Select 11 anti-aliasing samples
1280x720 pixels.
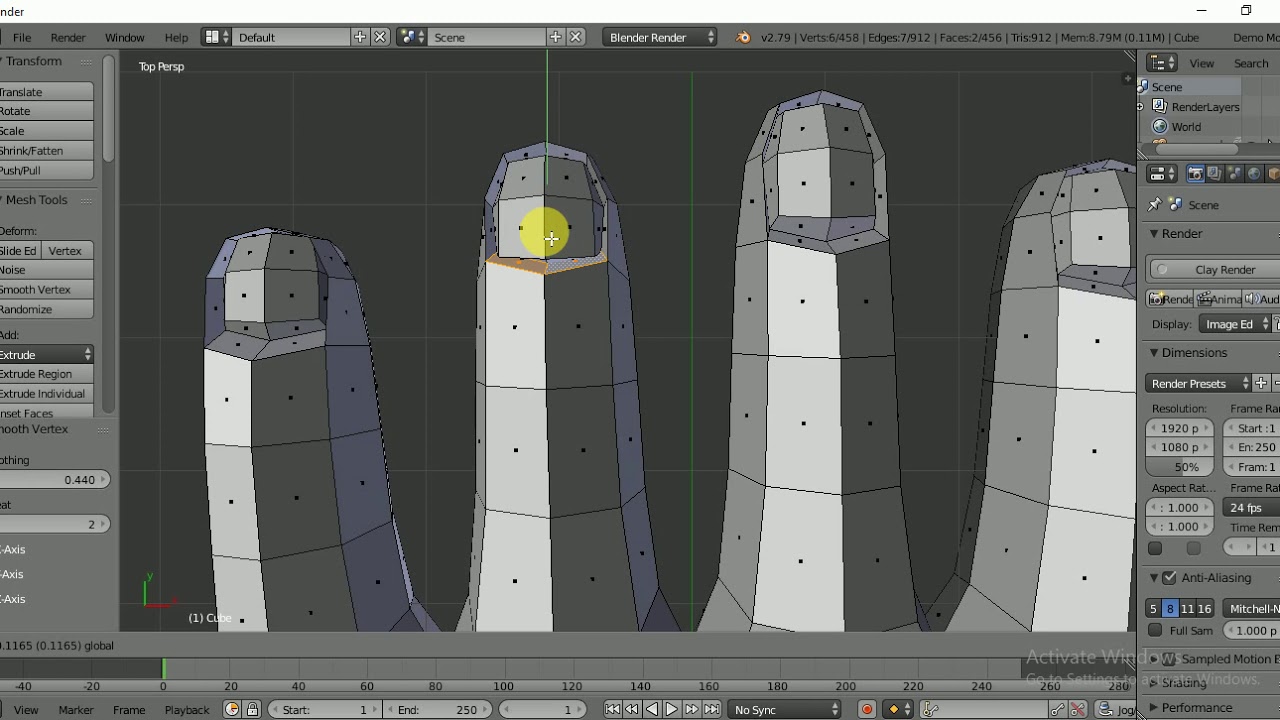pyautogui.click(x=1187, y=608)
